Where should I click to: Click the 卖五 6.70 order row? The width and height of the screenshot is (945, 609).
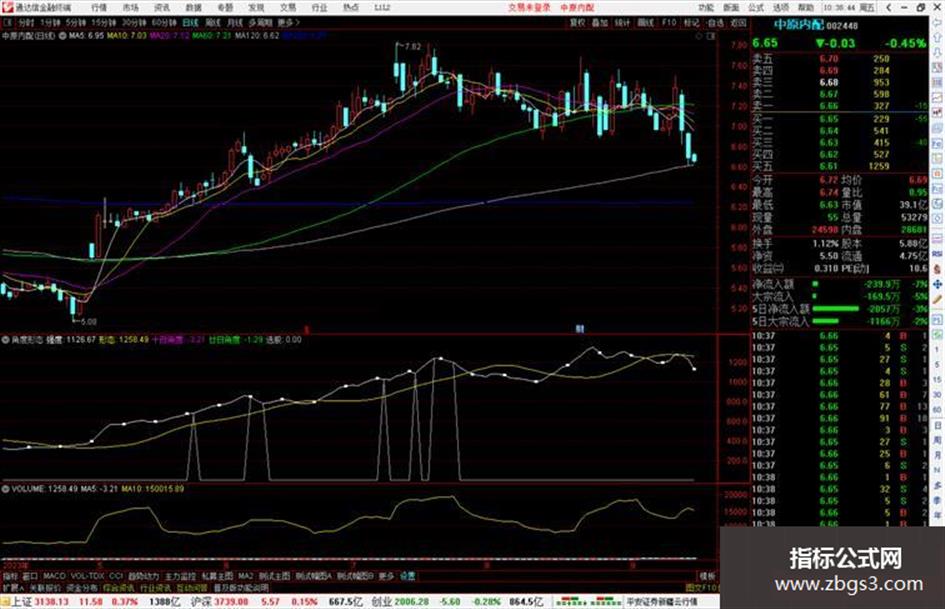coord(839,59)
